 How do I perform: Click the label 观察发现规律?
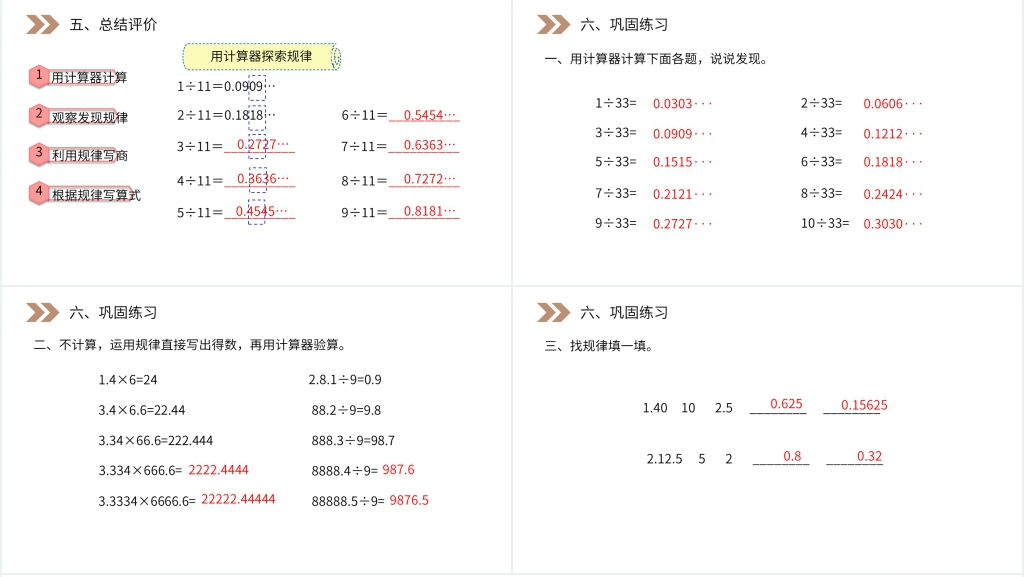pos(89,117)
